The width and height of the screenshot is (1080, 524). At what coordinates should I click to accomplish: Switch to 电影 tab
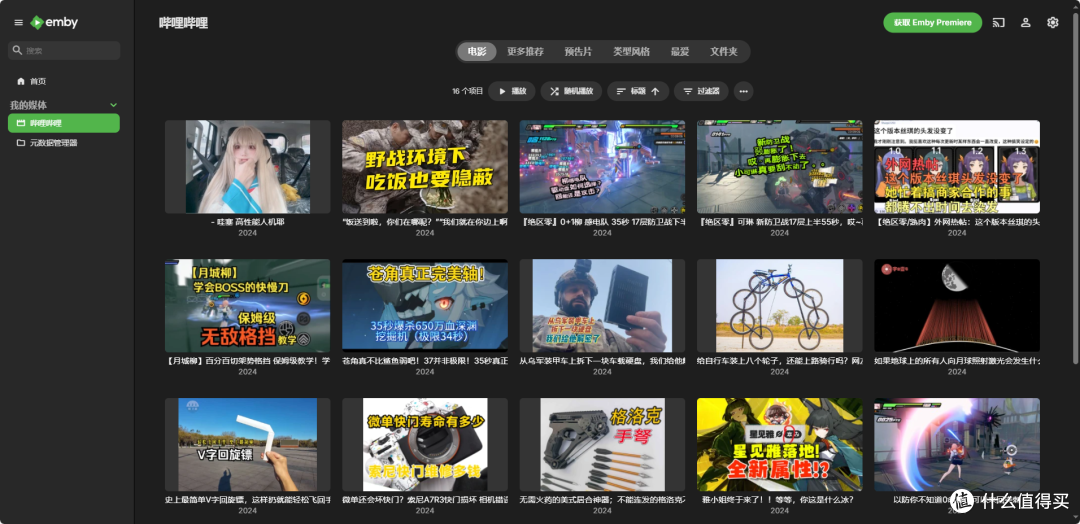(x=477, y=52)
